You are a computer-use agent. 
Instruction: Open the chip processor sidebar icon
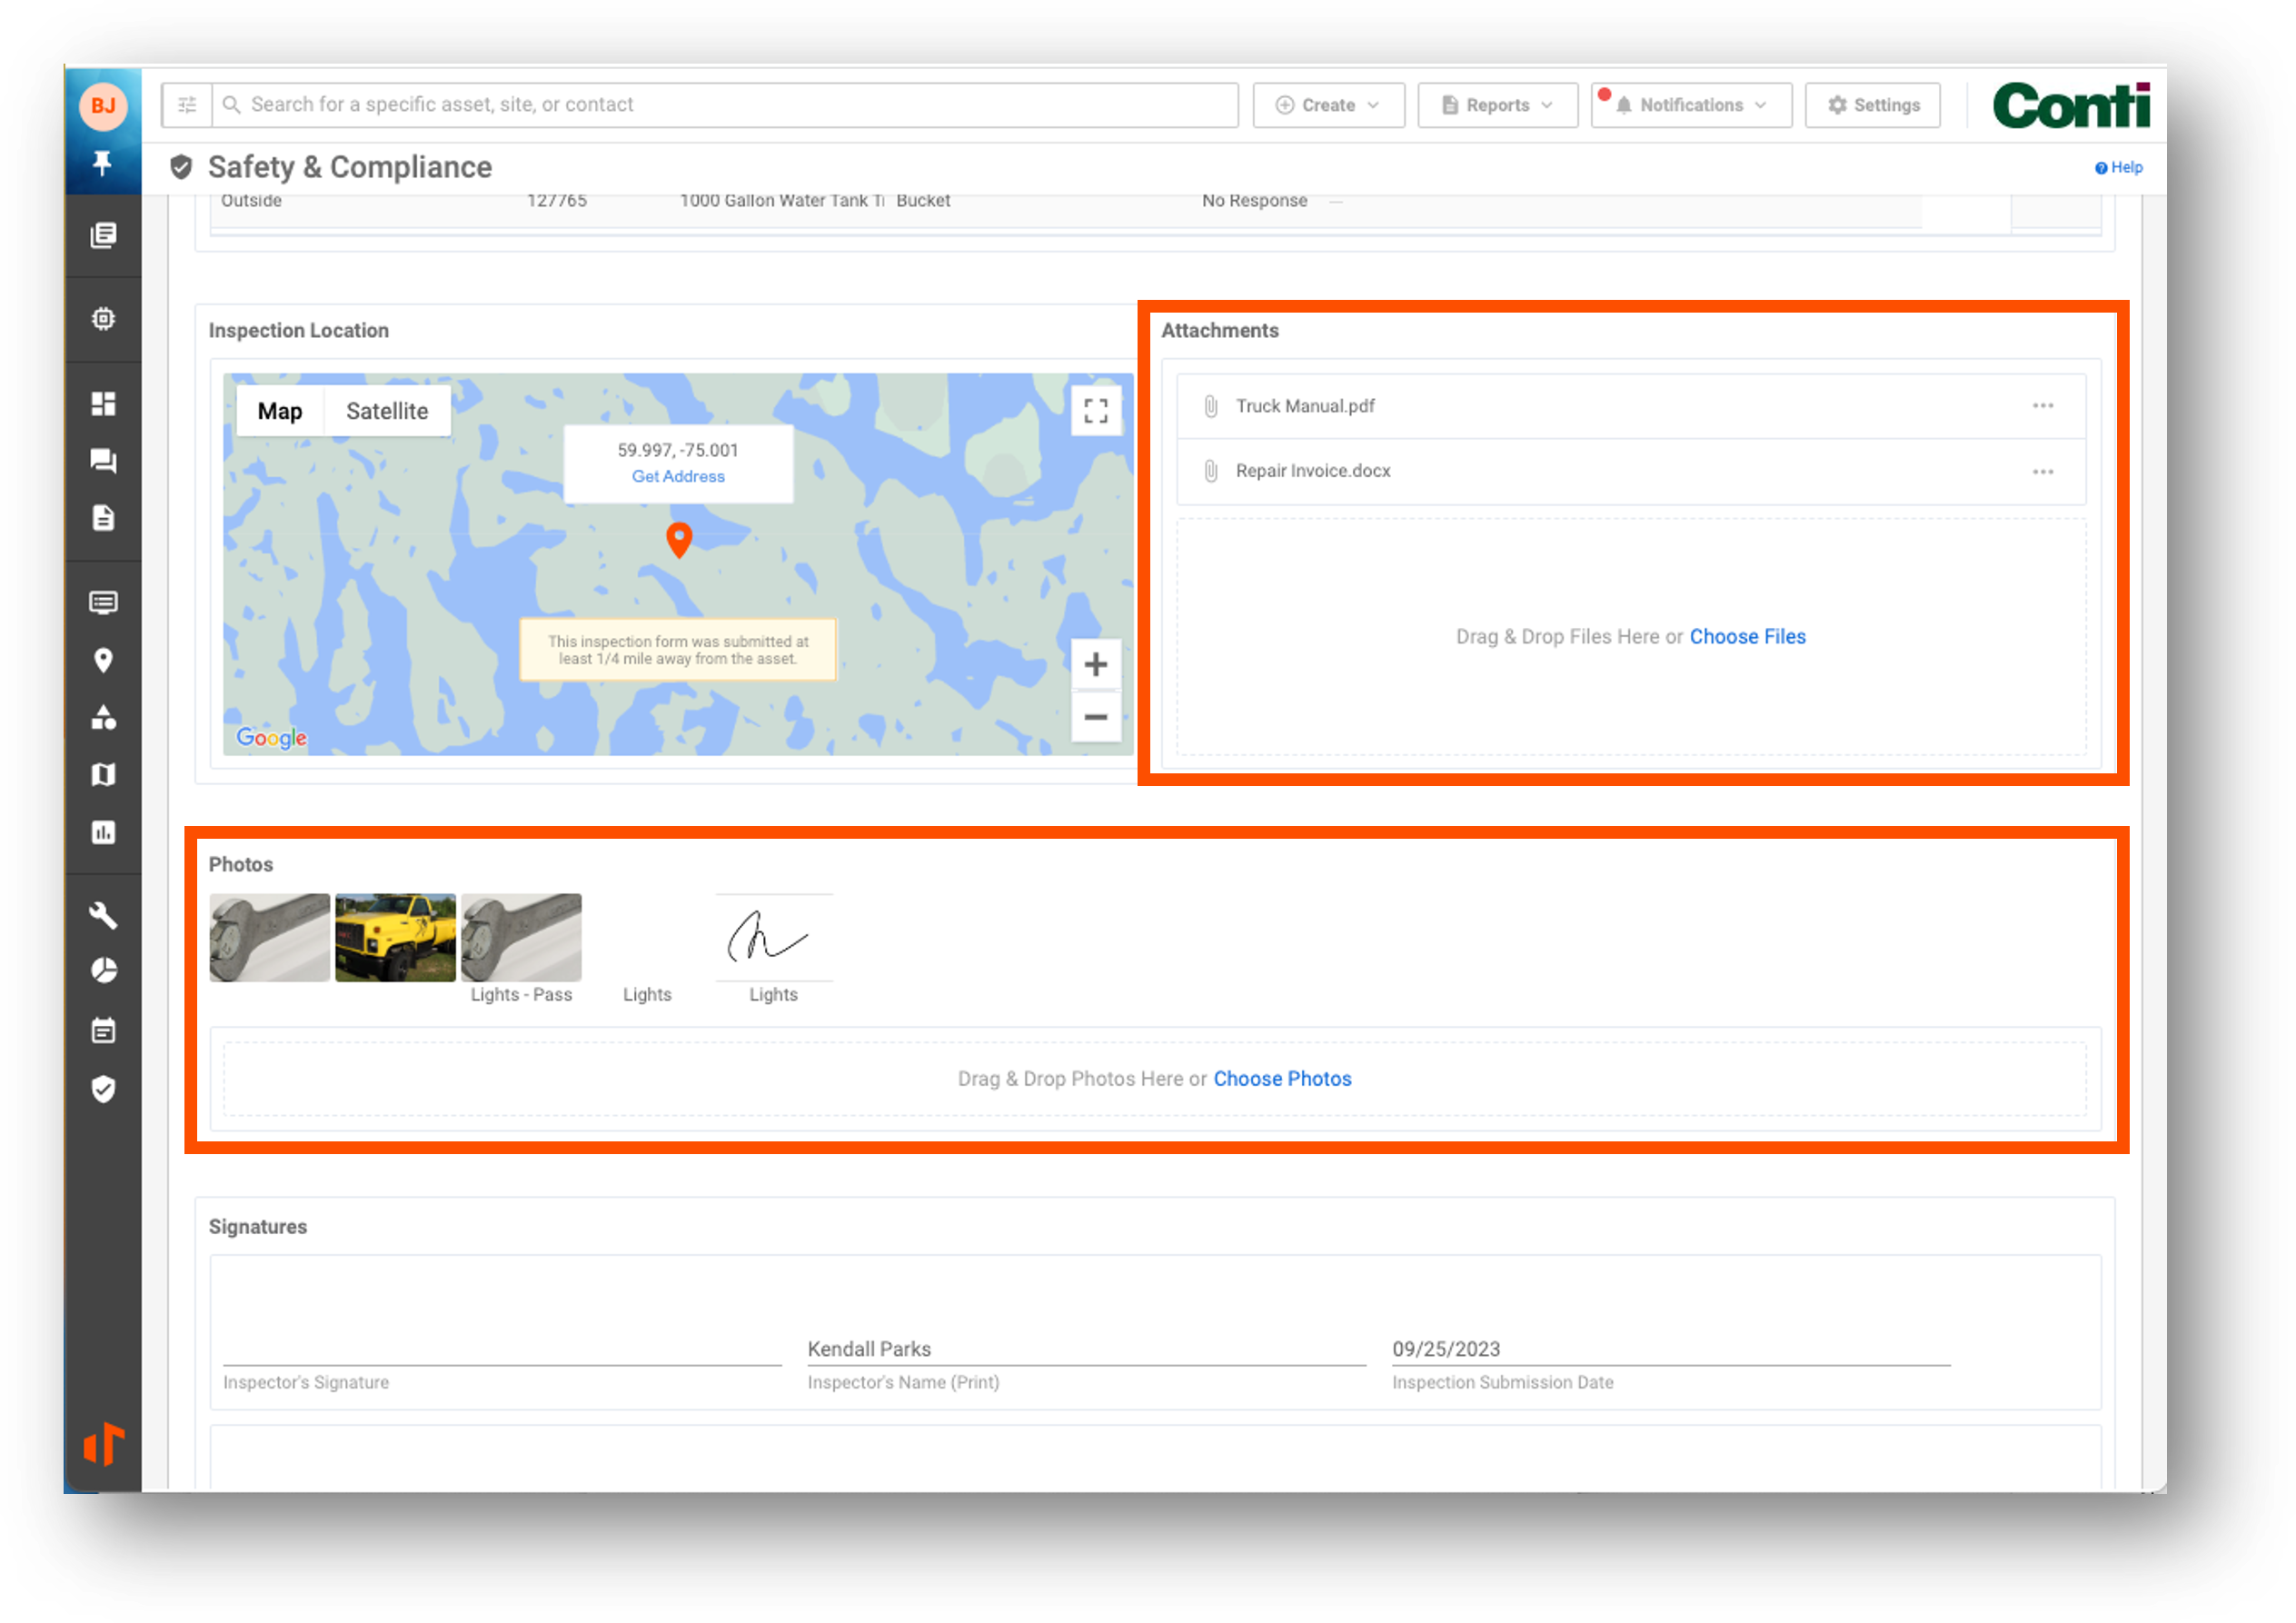coord(103,319)
